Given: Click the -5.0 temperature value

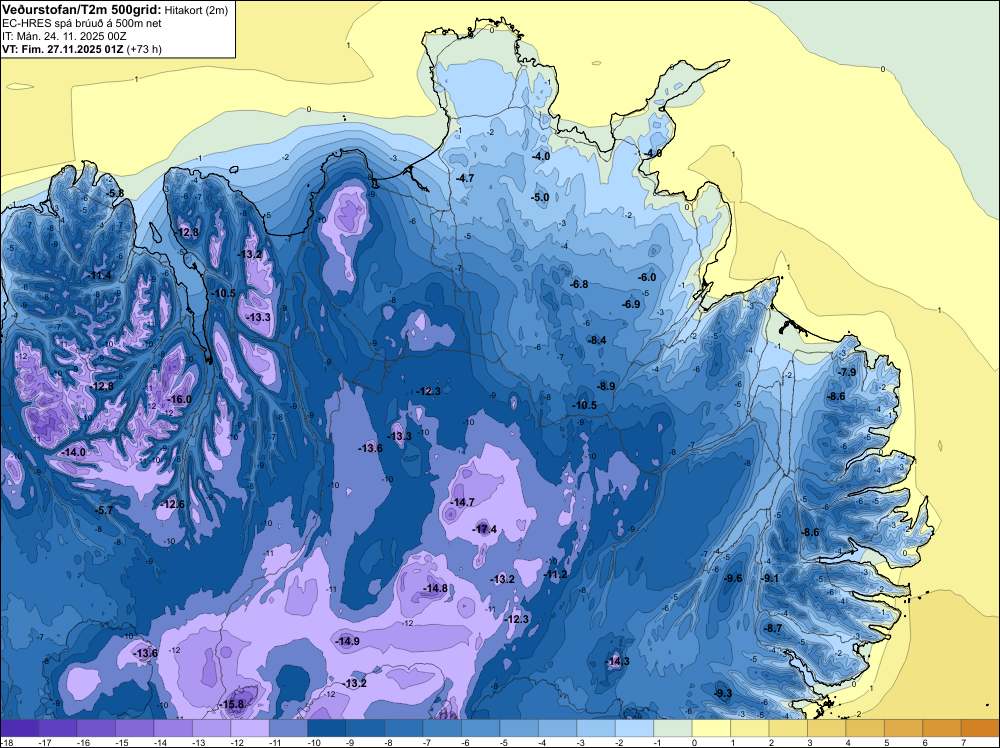Looking at the screenshot, I should [540, 198].
